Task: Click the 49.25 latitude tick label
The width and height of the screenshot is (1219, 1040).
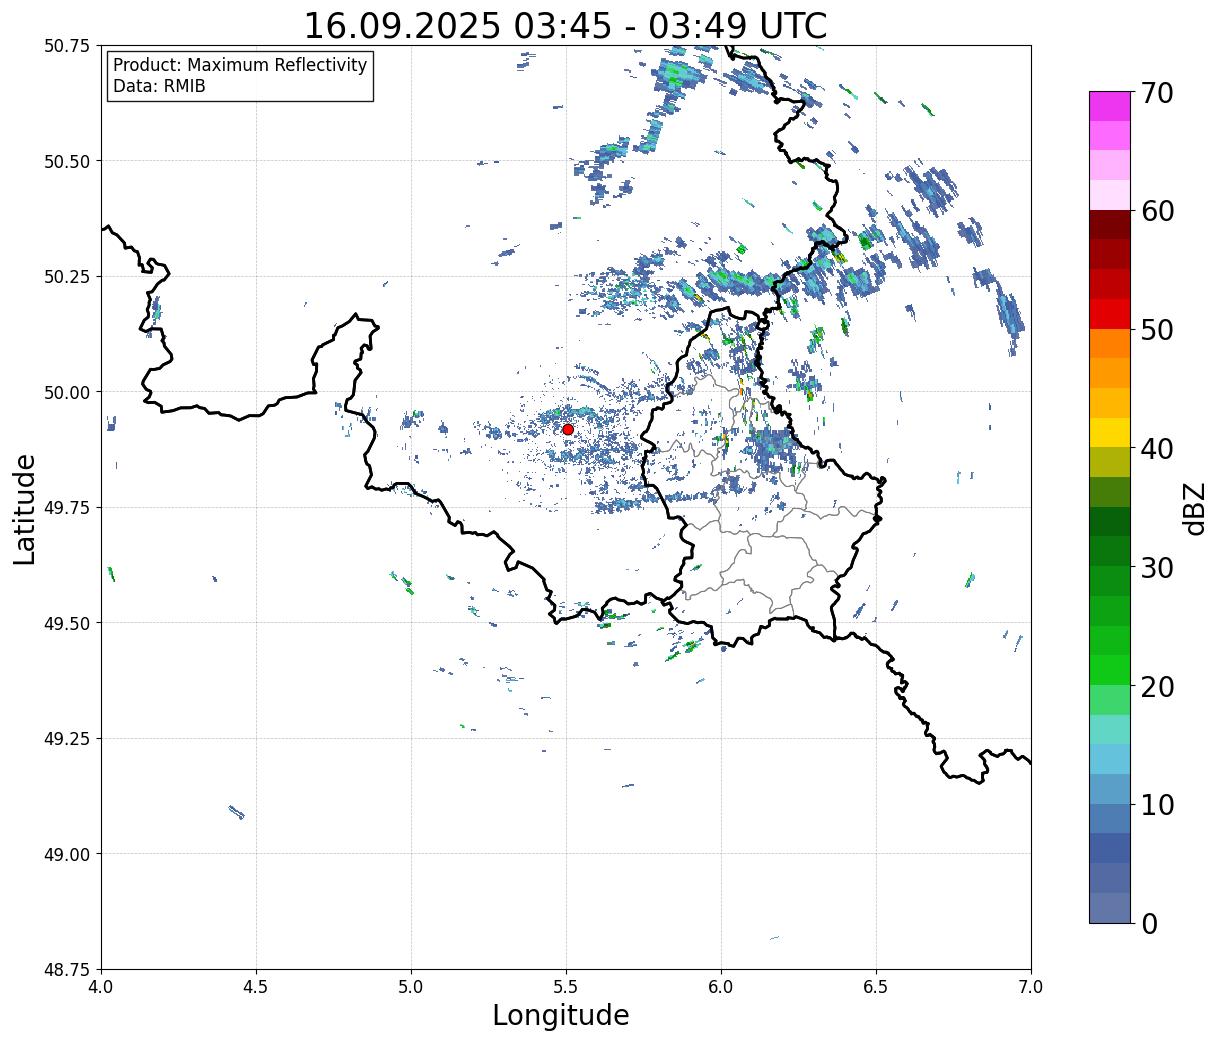Action: (67, 739)
